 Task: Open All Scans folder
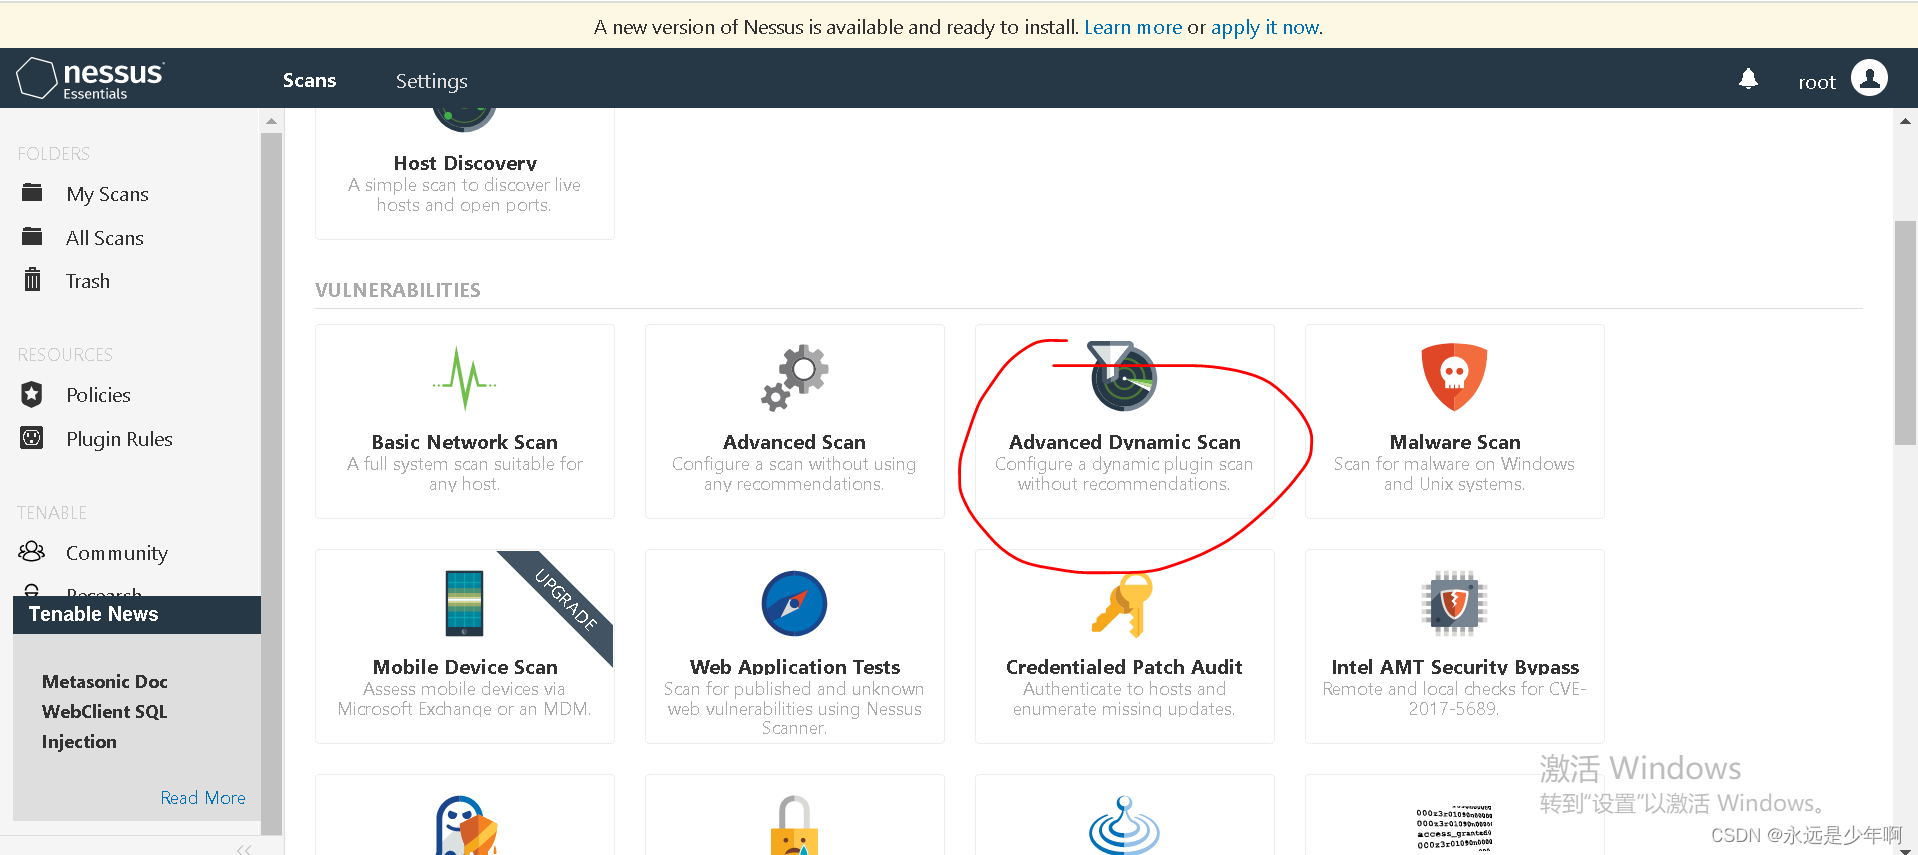(x=105, y=238)
